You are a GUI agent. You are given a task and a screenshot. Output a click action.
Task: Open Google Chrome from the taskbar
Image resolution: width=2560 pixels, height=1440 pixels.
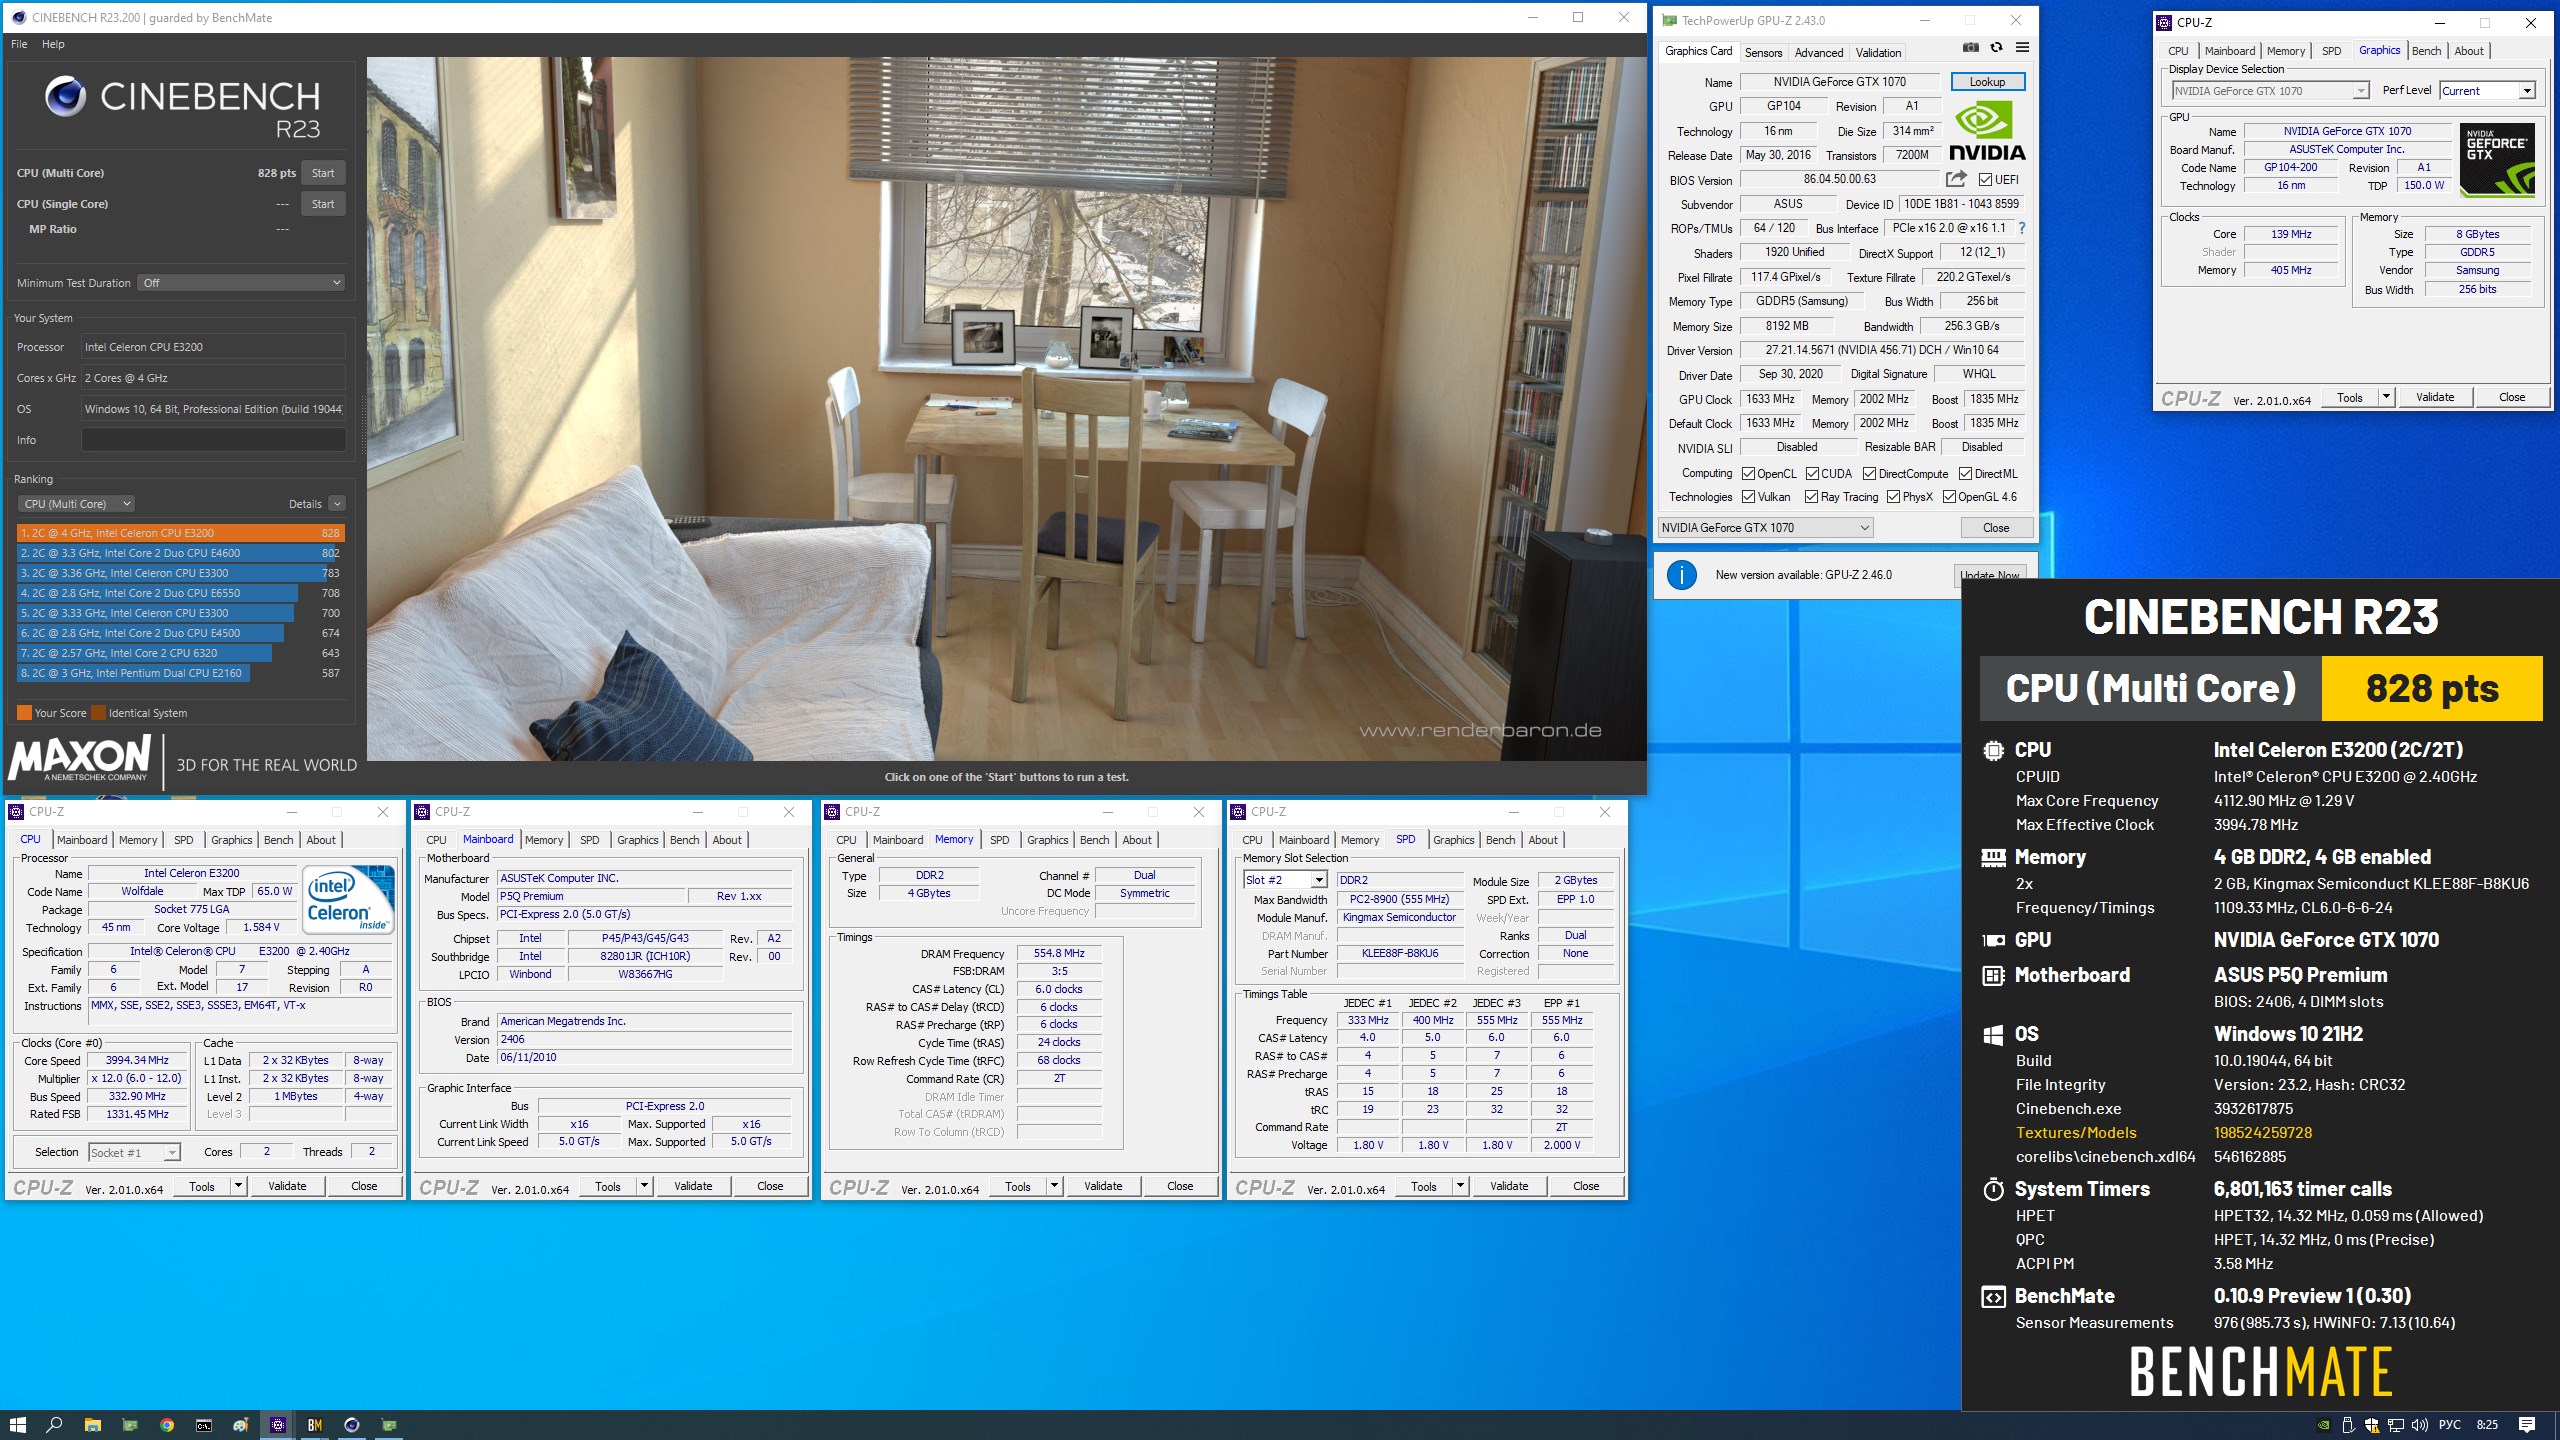tap(167, 1425)
